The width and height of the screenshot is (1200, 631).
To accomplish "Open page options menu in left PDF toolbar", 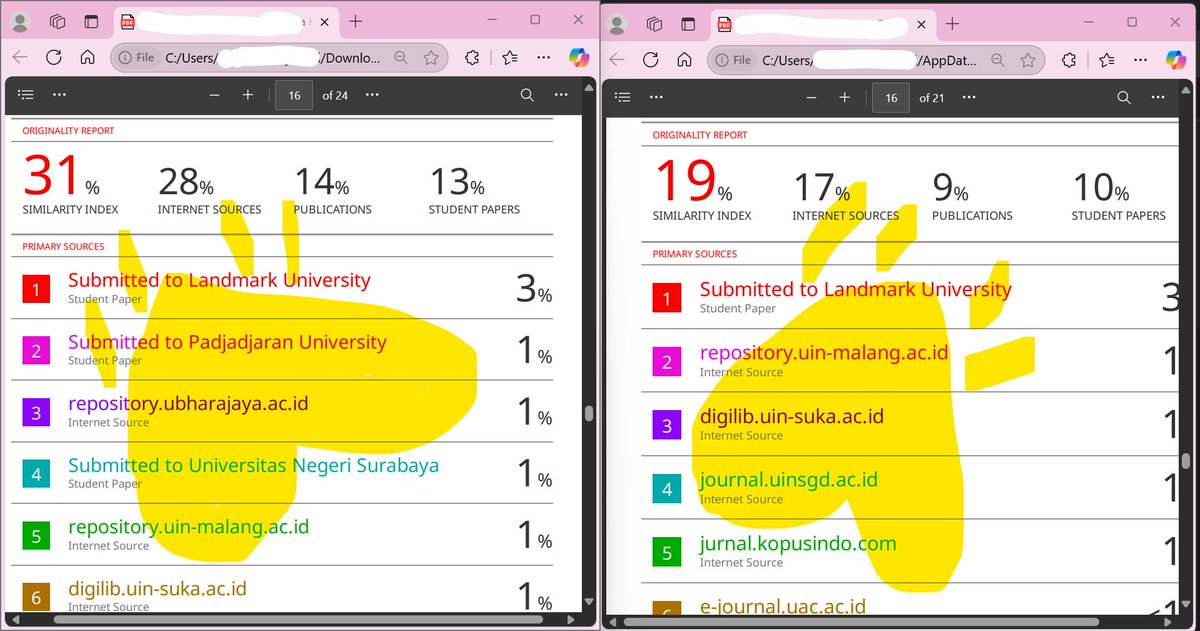I will pos(372,95).
